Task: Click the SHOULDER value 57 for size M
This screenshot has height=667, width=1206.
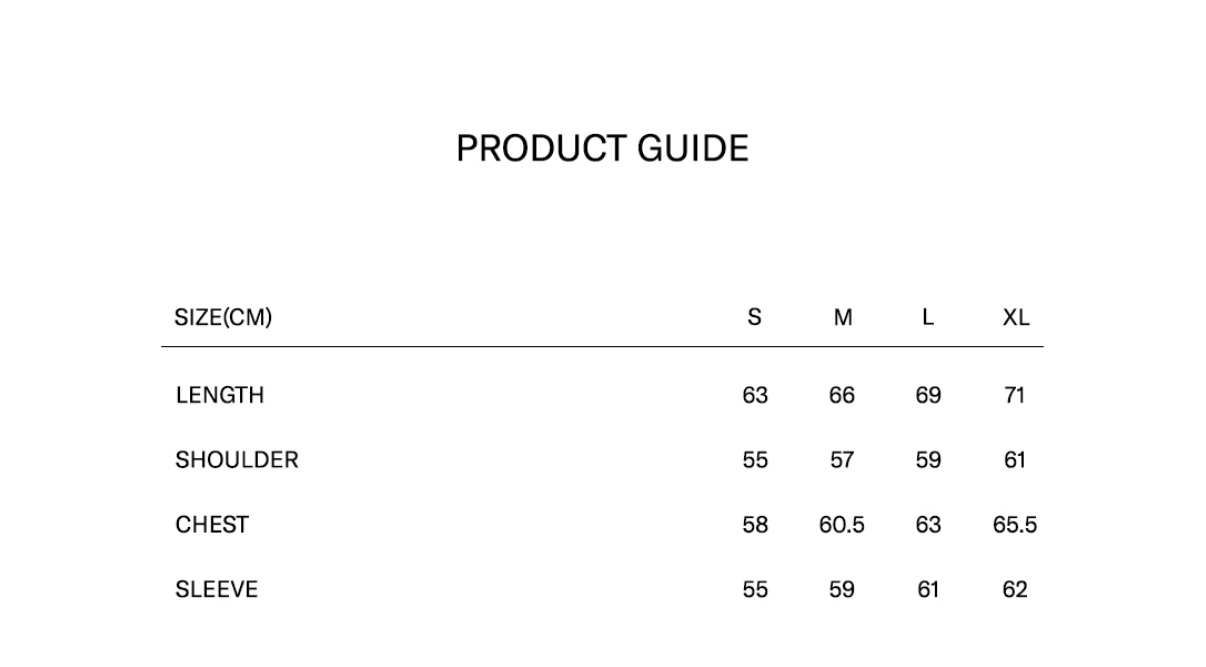Action: click(842, 460)
